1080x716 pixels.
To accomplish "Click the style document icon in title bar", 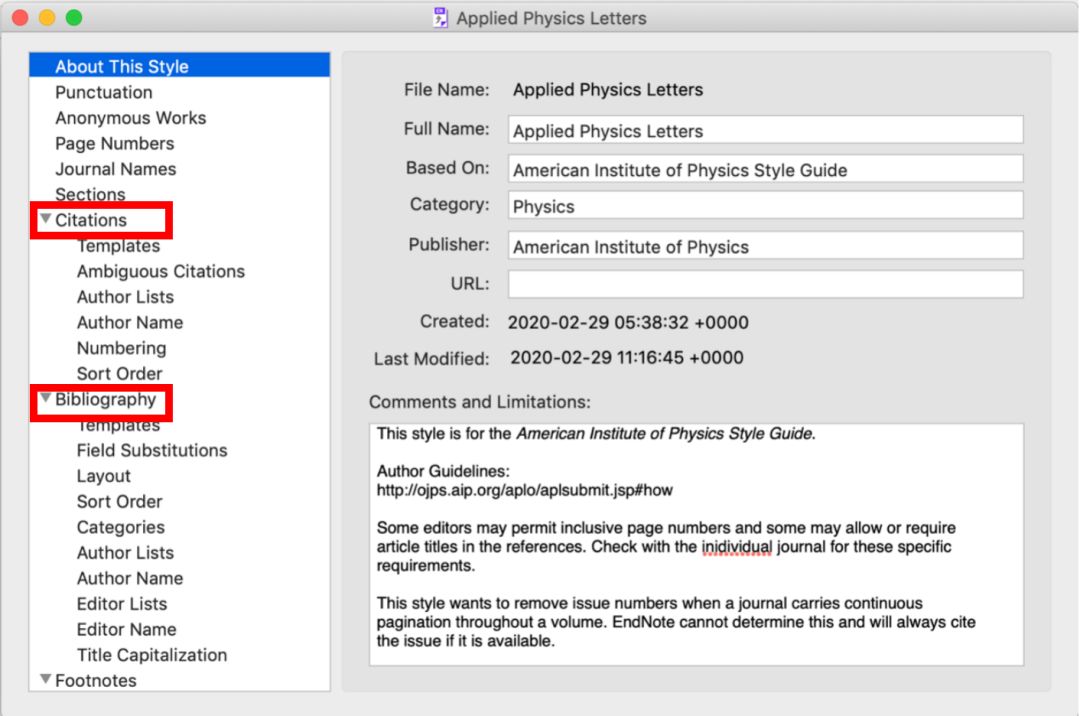I will pyautogui.click(x=440, y=18).
